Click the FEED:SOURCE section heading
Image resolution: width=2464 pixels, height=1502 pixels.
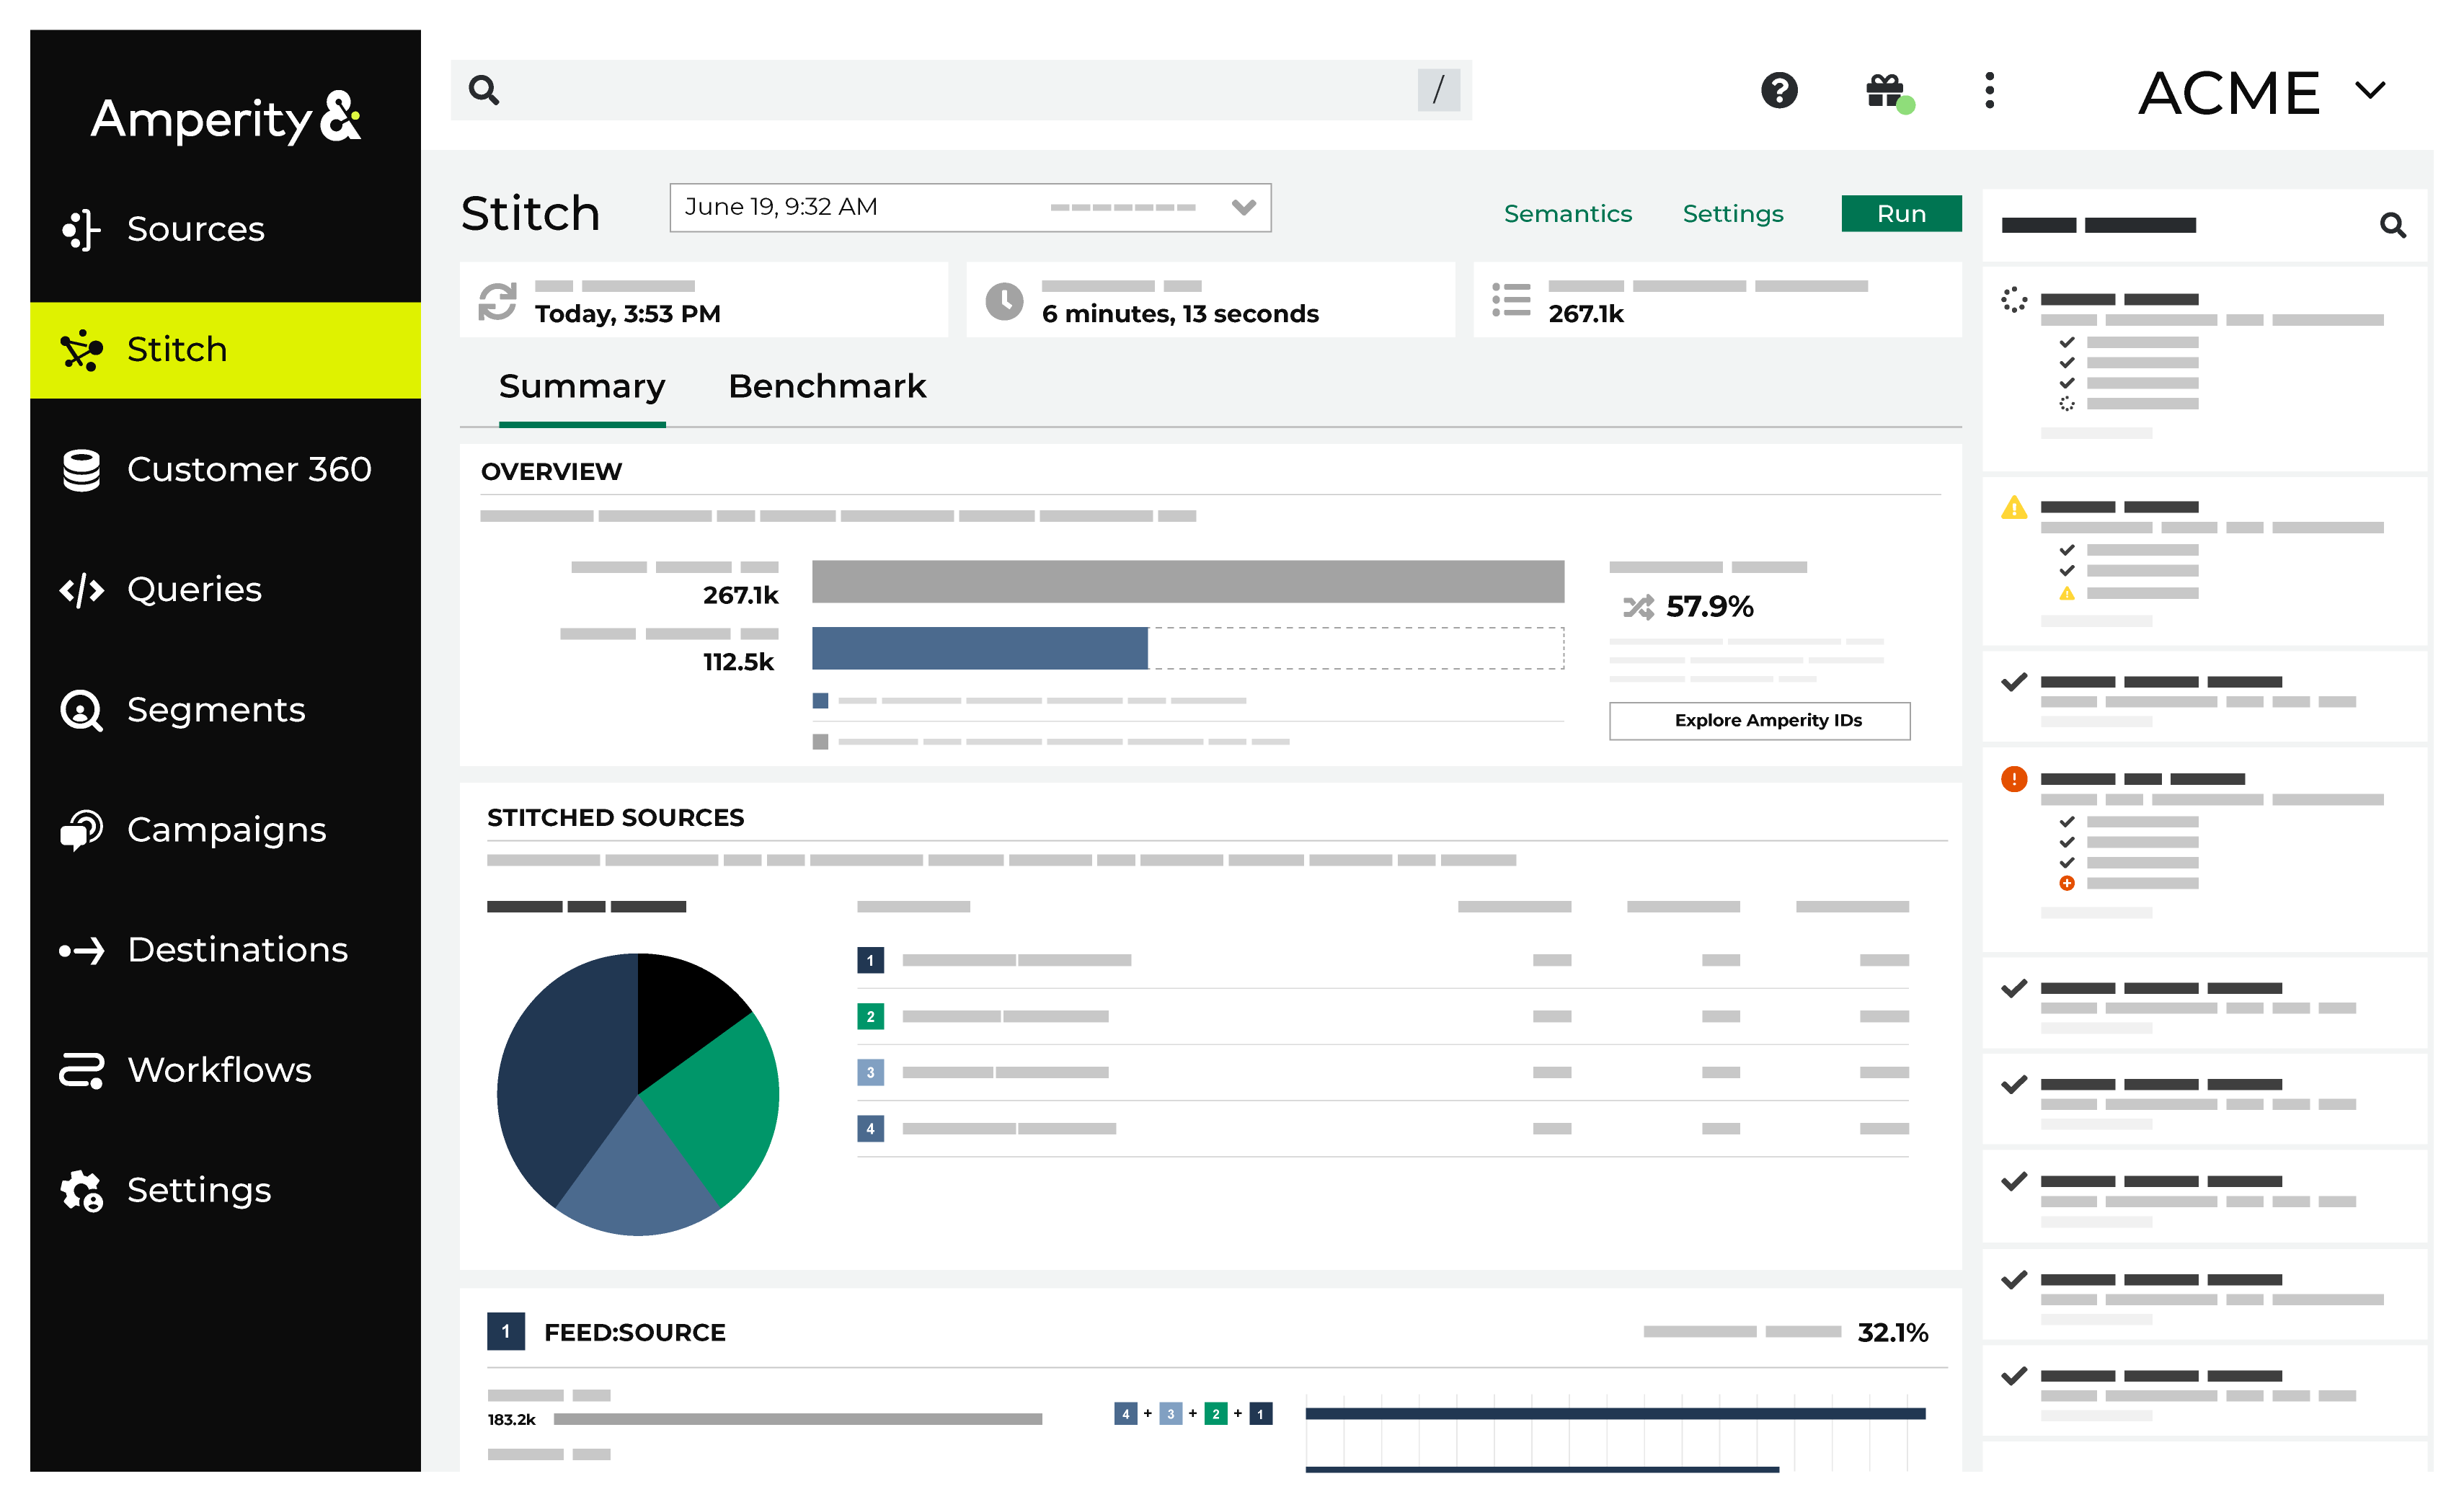[x=634, y=1332]
